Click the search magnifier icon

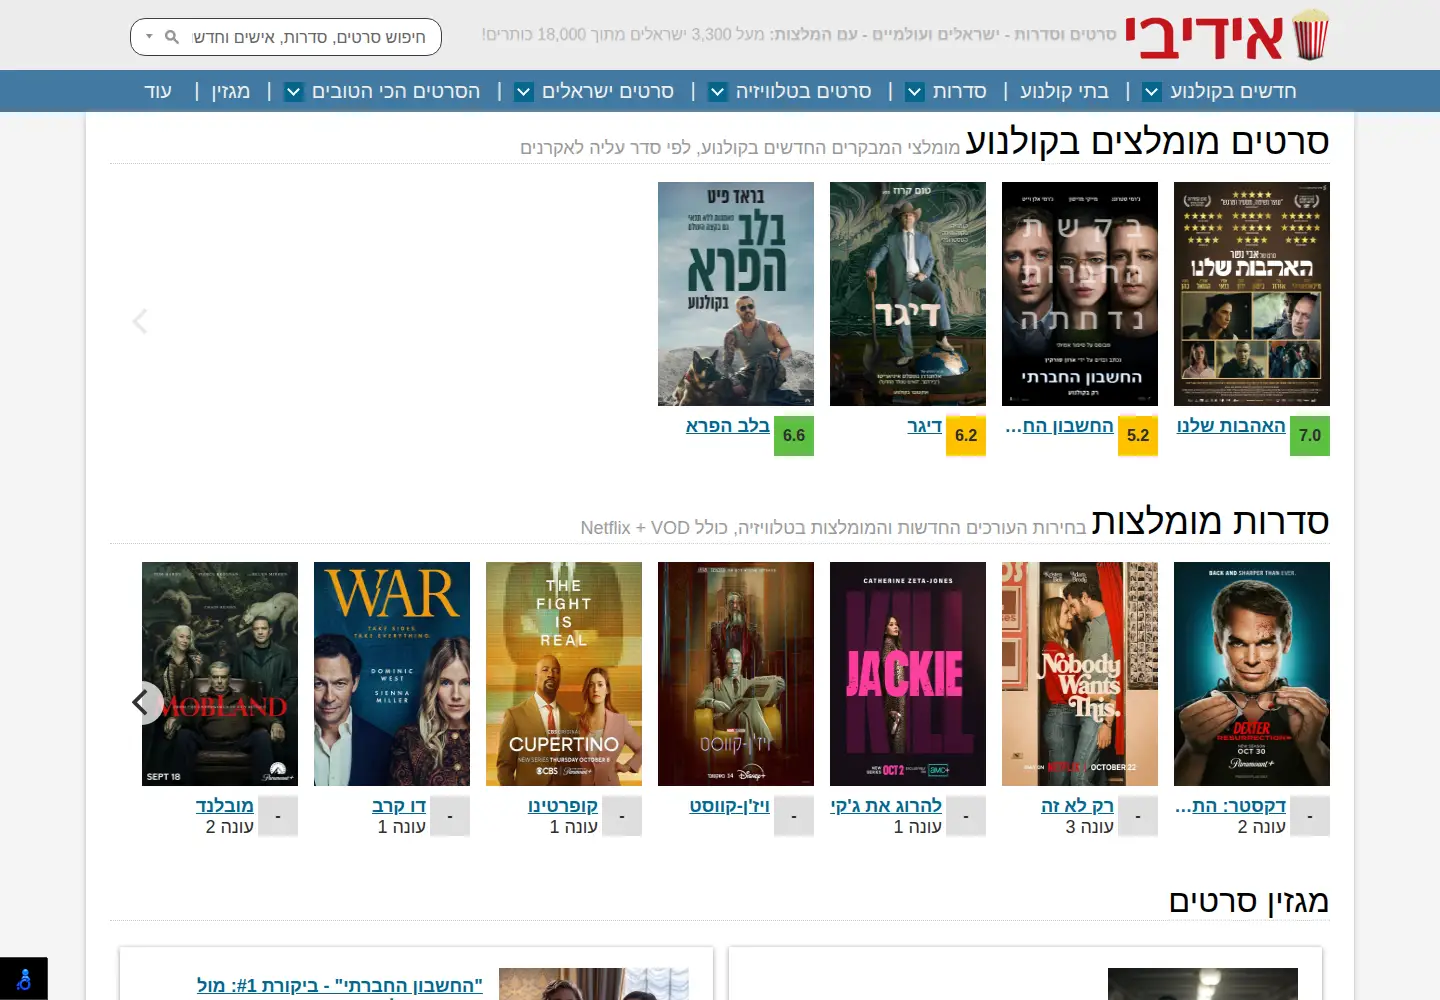point(172,37)
